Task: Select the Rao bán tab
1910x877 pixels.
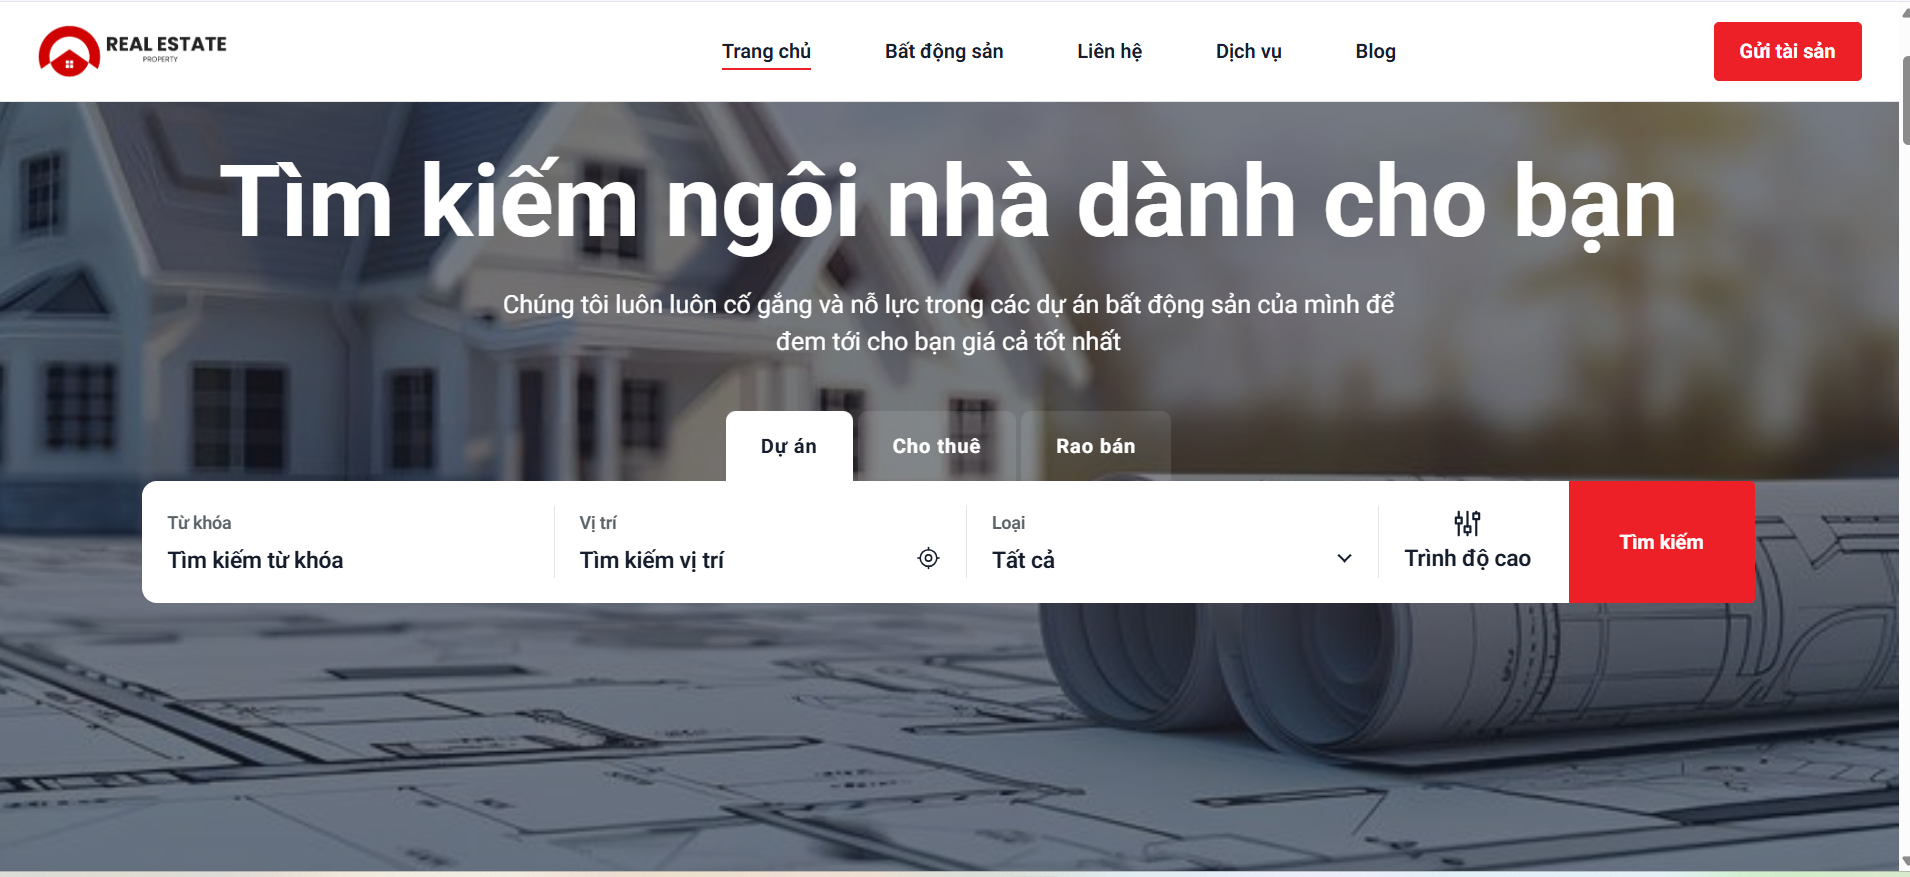Action: tap(1096, 446)
